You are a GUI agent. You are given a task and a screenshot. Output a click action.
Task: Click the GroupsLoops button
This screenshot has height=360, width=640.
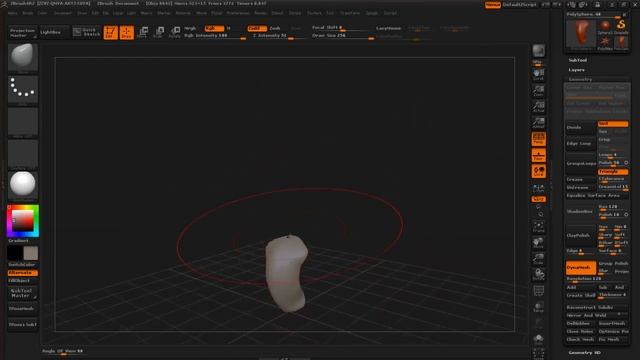click(580, 163)
